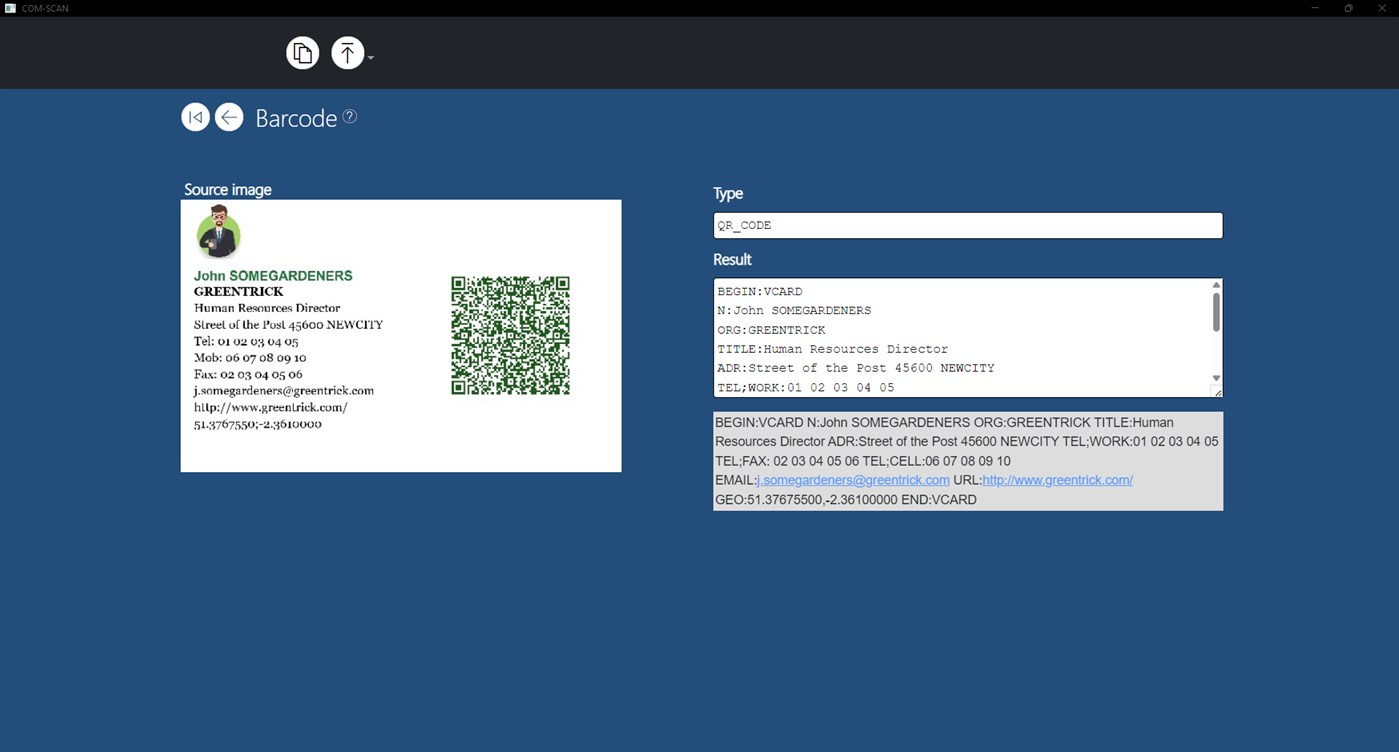The height and width of the screenshot is (752, 1399).
Task: Click the QR code on the card
Action: (x=511, y=335)
